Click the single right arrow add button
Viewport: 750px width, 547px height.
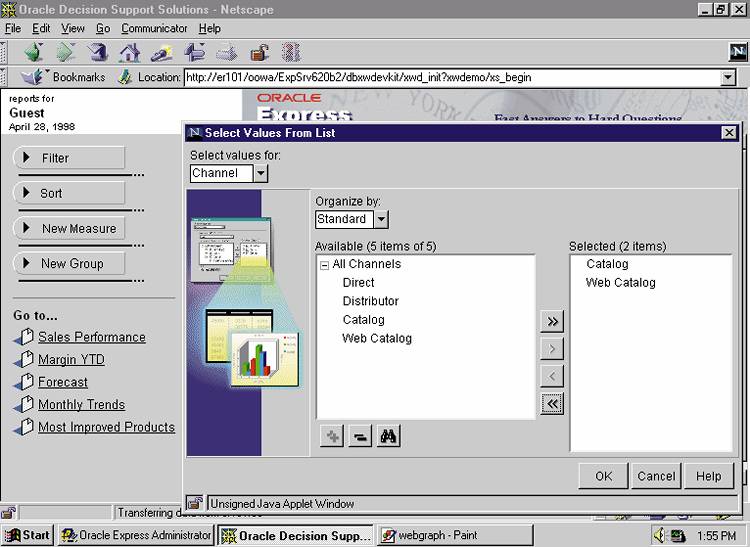[552, 349]
